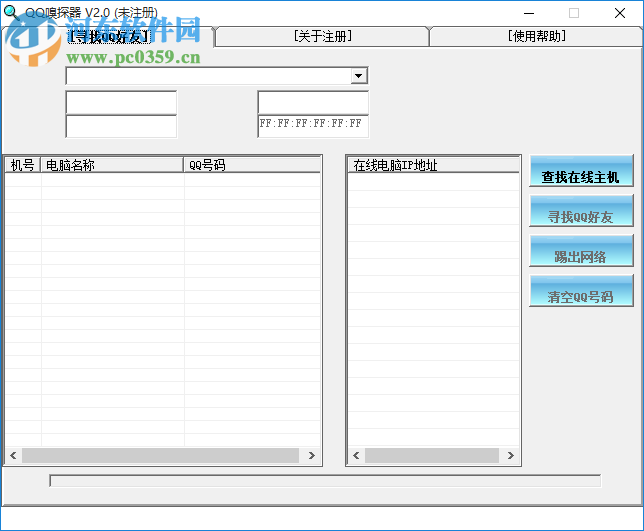This screenshot has width=644, height=531.
Task: Click right scroll arrow of QQ list
Action: [x=312, y=455]
